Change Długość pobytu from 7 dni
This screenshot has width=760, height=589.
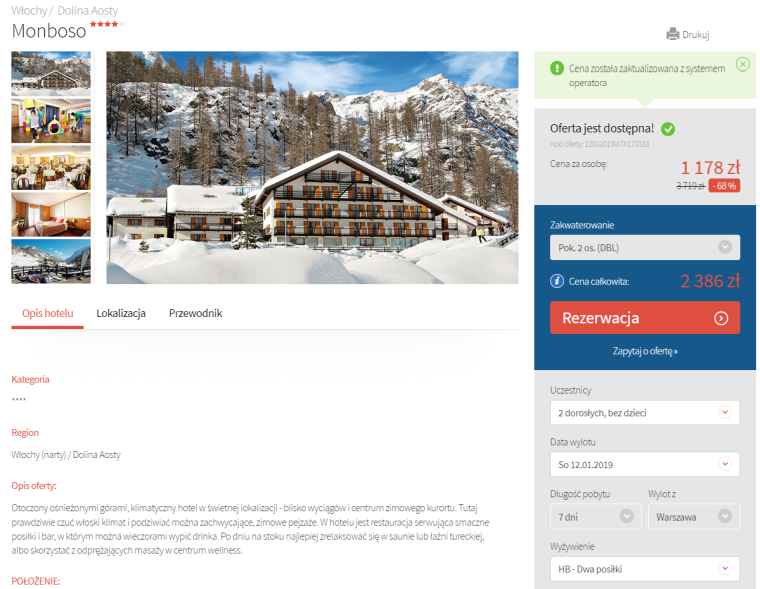tap(596, 517)
